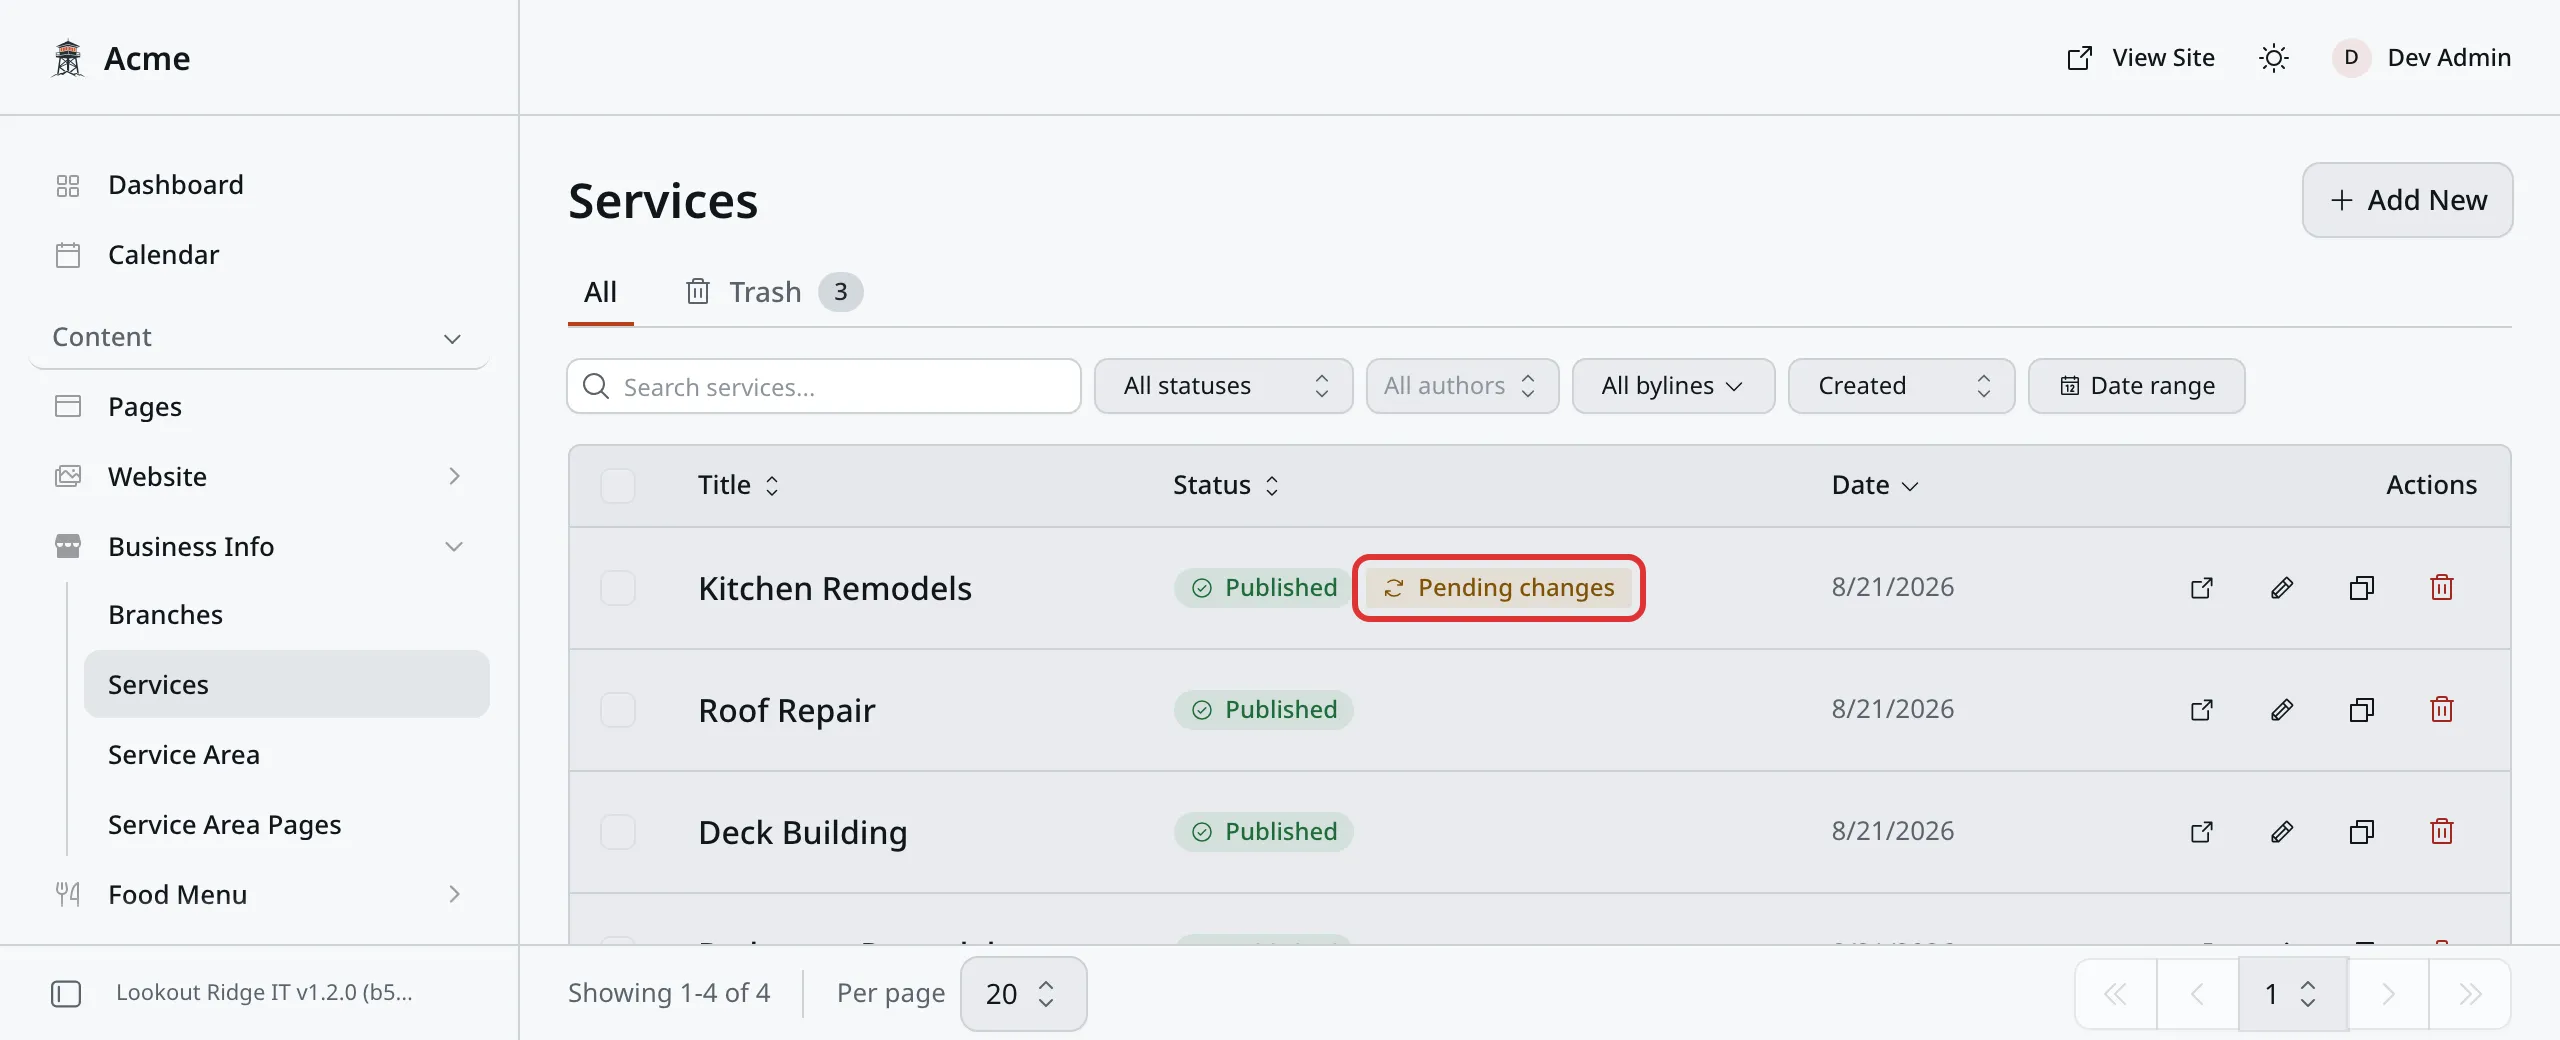Go to last page of results
The image size is (2560, 1040).
tap(2470, 994)
